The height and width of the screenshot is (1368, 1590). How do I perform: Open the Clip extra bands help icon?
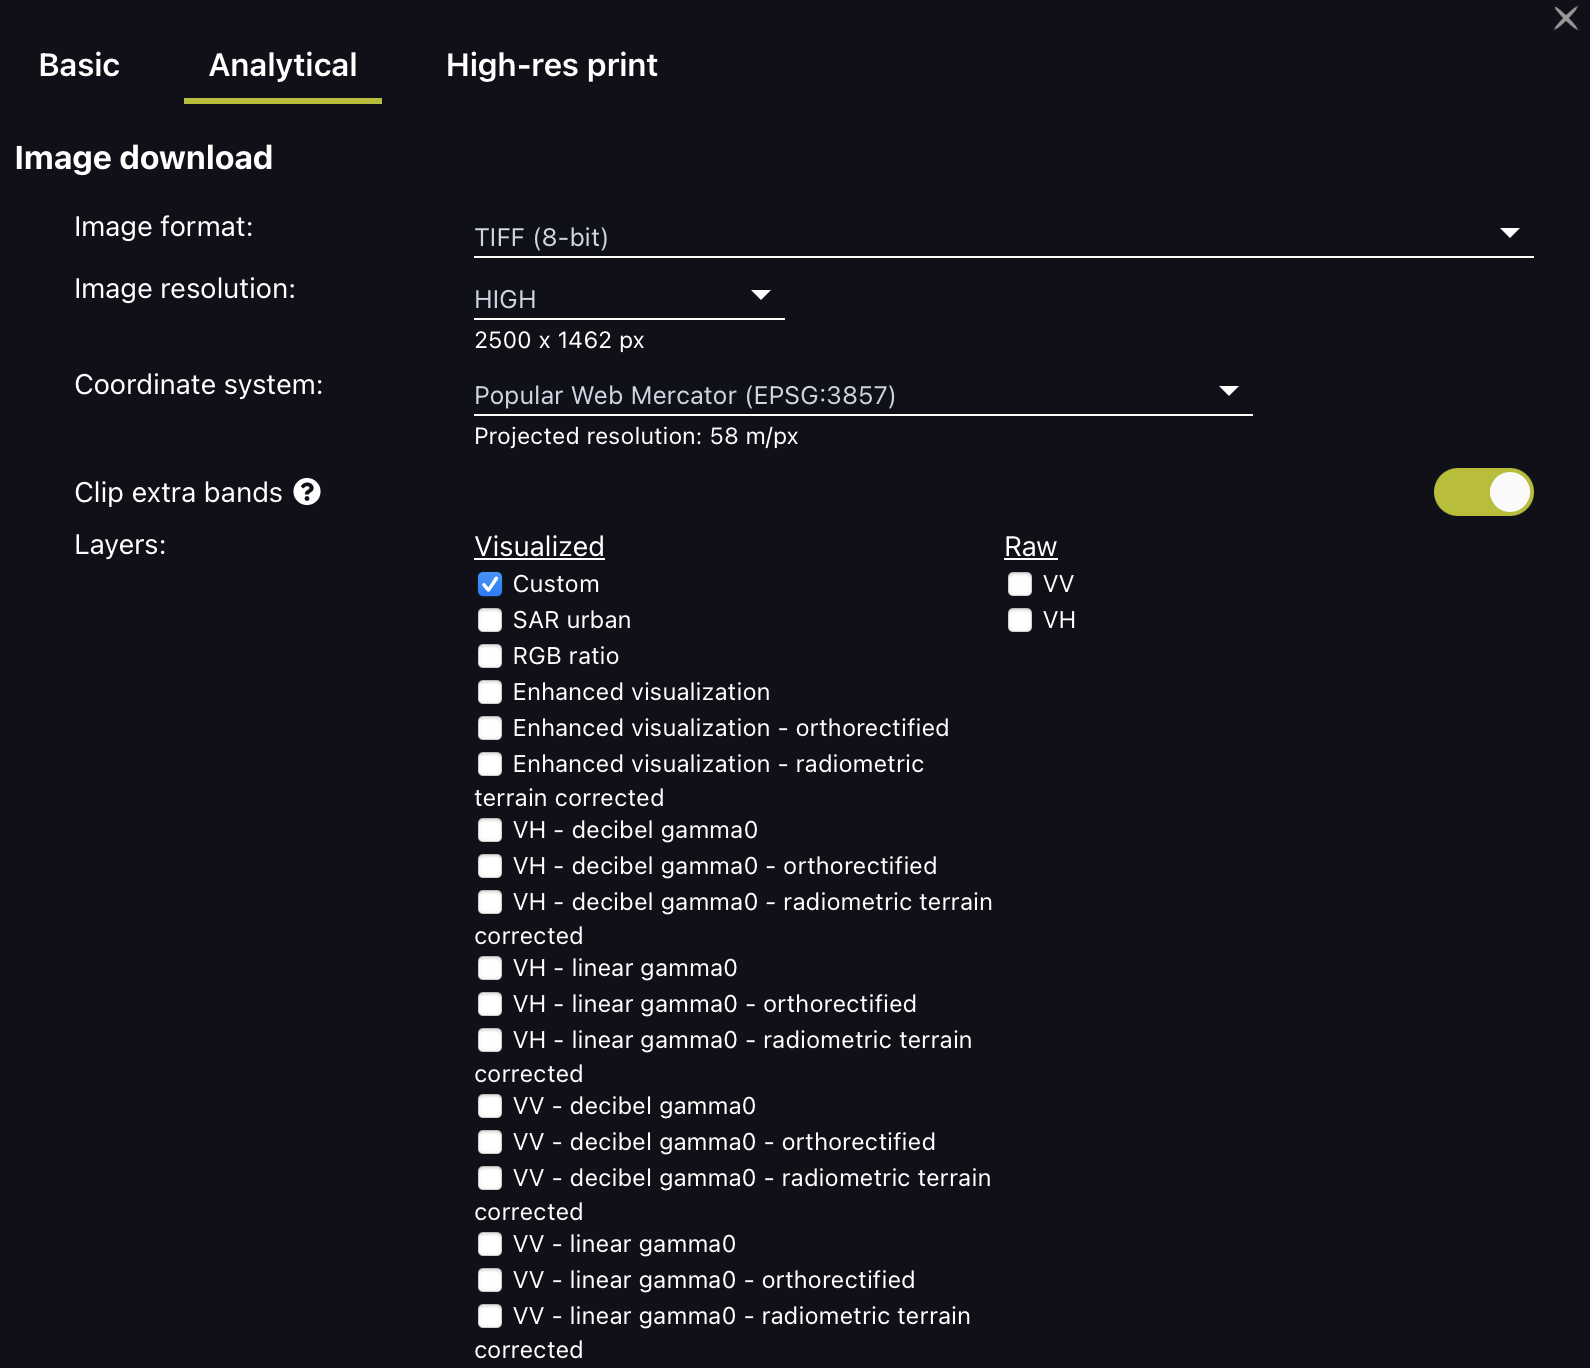point(307,492)
